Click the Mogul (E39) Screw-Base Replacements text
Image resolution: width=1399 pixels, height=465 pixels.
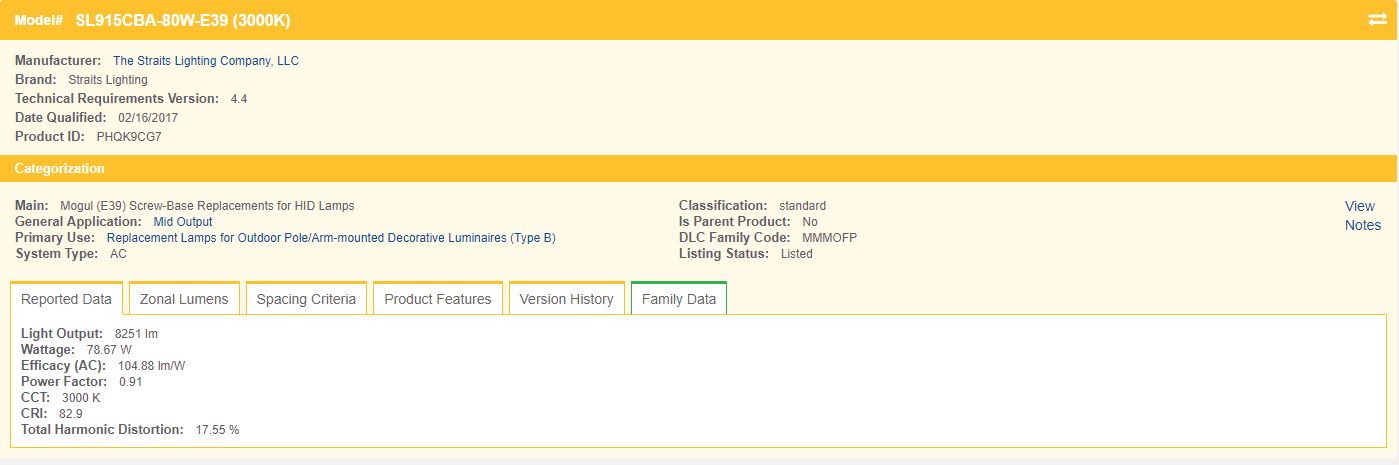point(207,206)
